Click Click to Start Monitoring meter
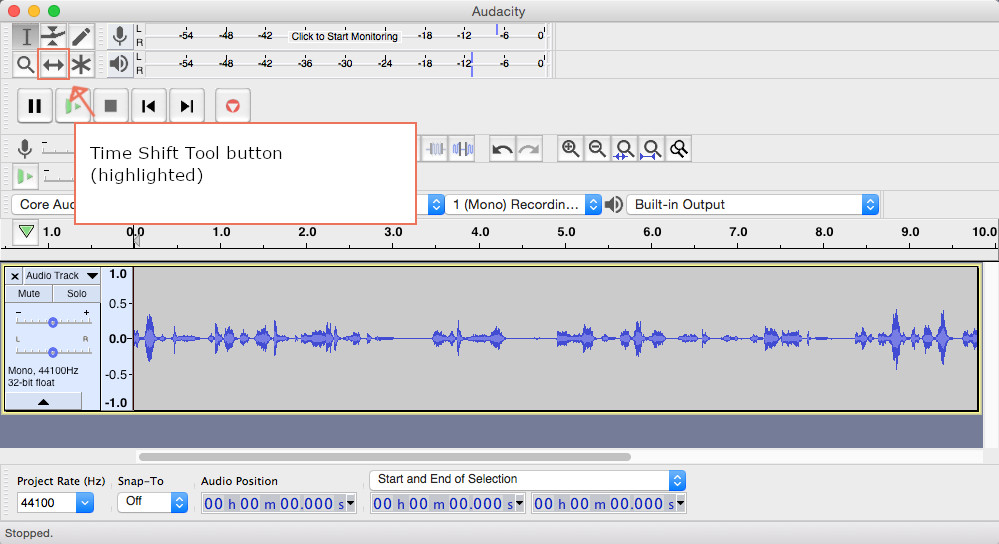 pyautogui.click(x=344, y=36)
